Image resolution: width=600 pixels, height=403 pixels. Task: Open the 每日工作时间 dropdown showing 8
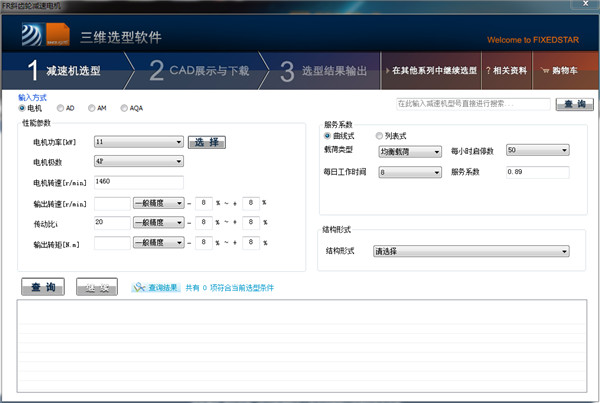click(410, 173)
